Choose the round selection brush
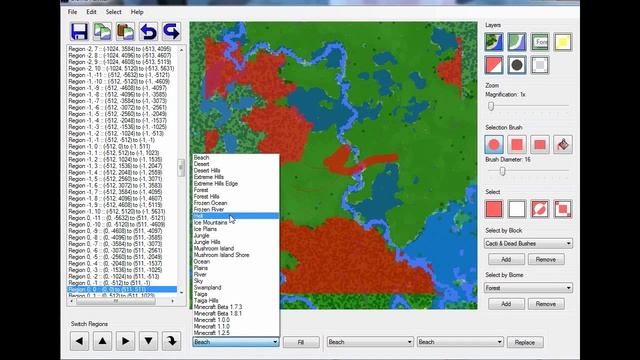 pos(494,144)
